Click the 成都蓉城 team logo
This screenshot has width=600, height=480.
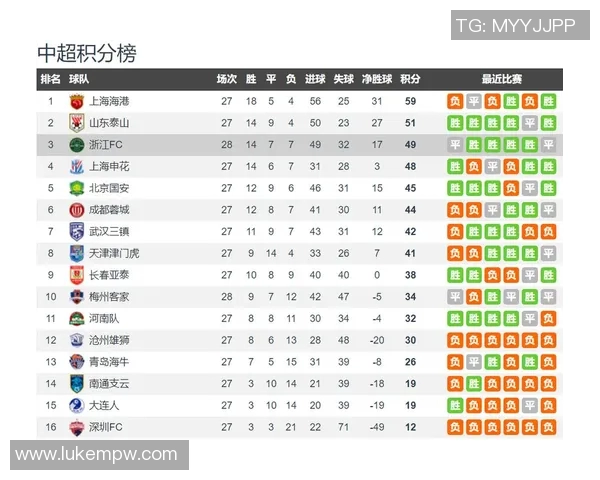point(77,210)
